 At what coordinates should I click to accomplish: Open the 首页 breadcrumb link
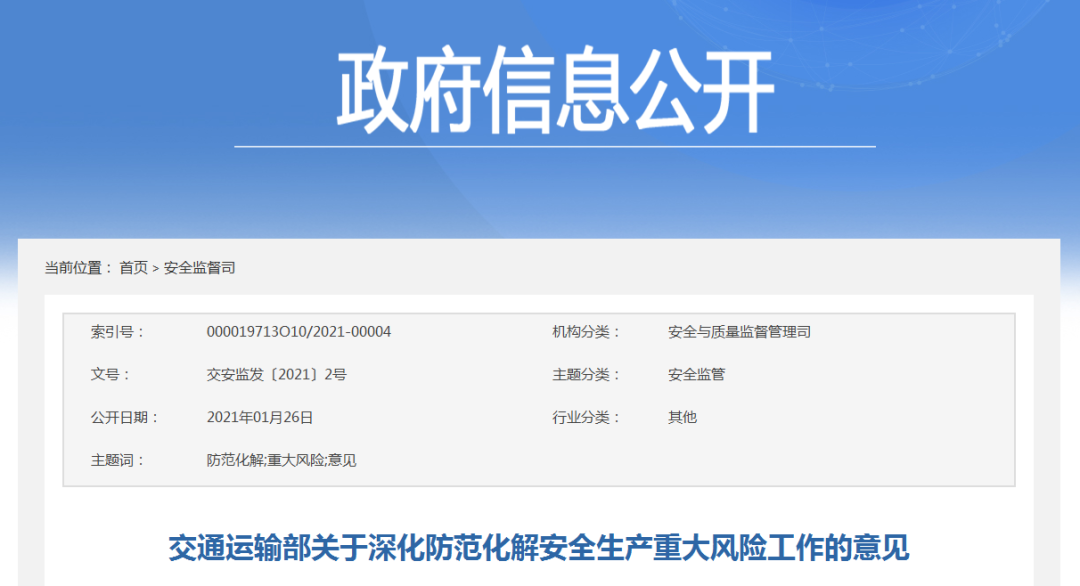pos(133,268)
